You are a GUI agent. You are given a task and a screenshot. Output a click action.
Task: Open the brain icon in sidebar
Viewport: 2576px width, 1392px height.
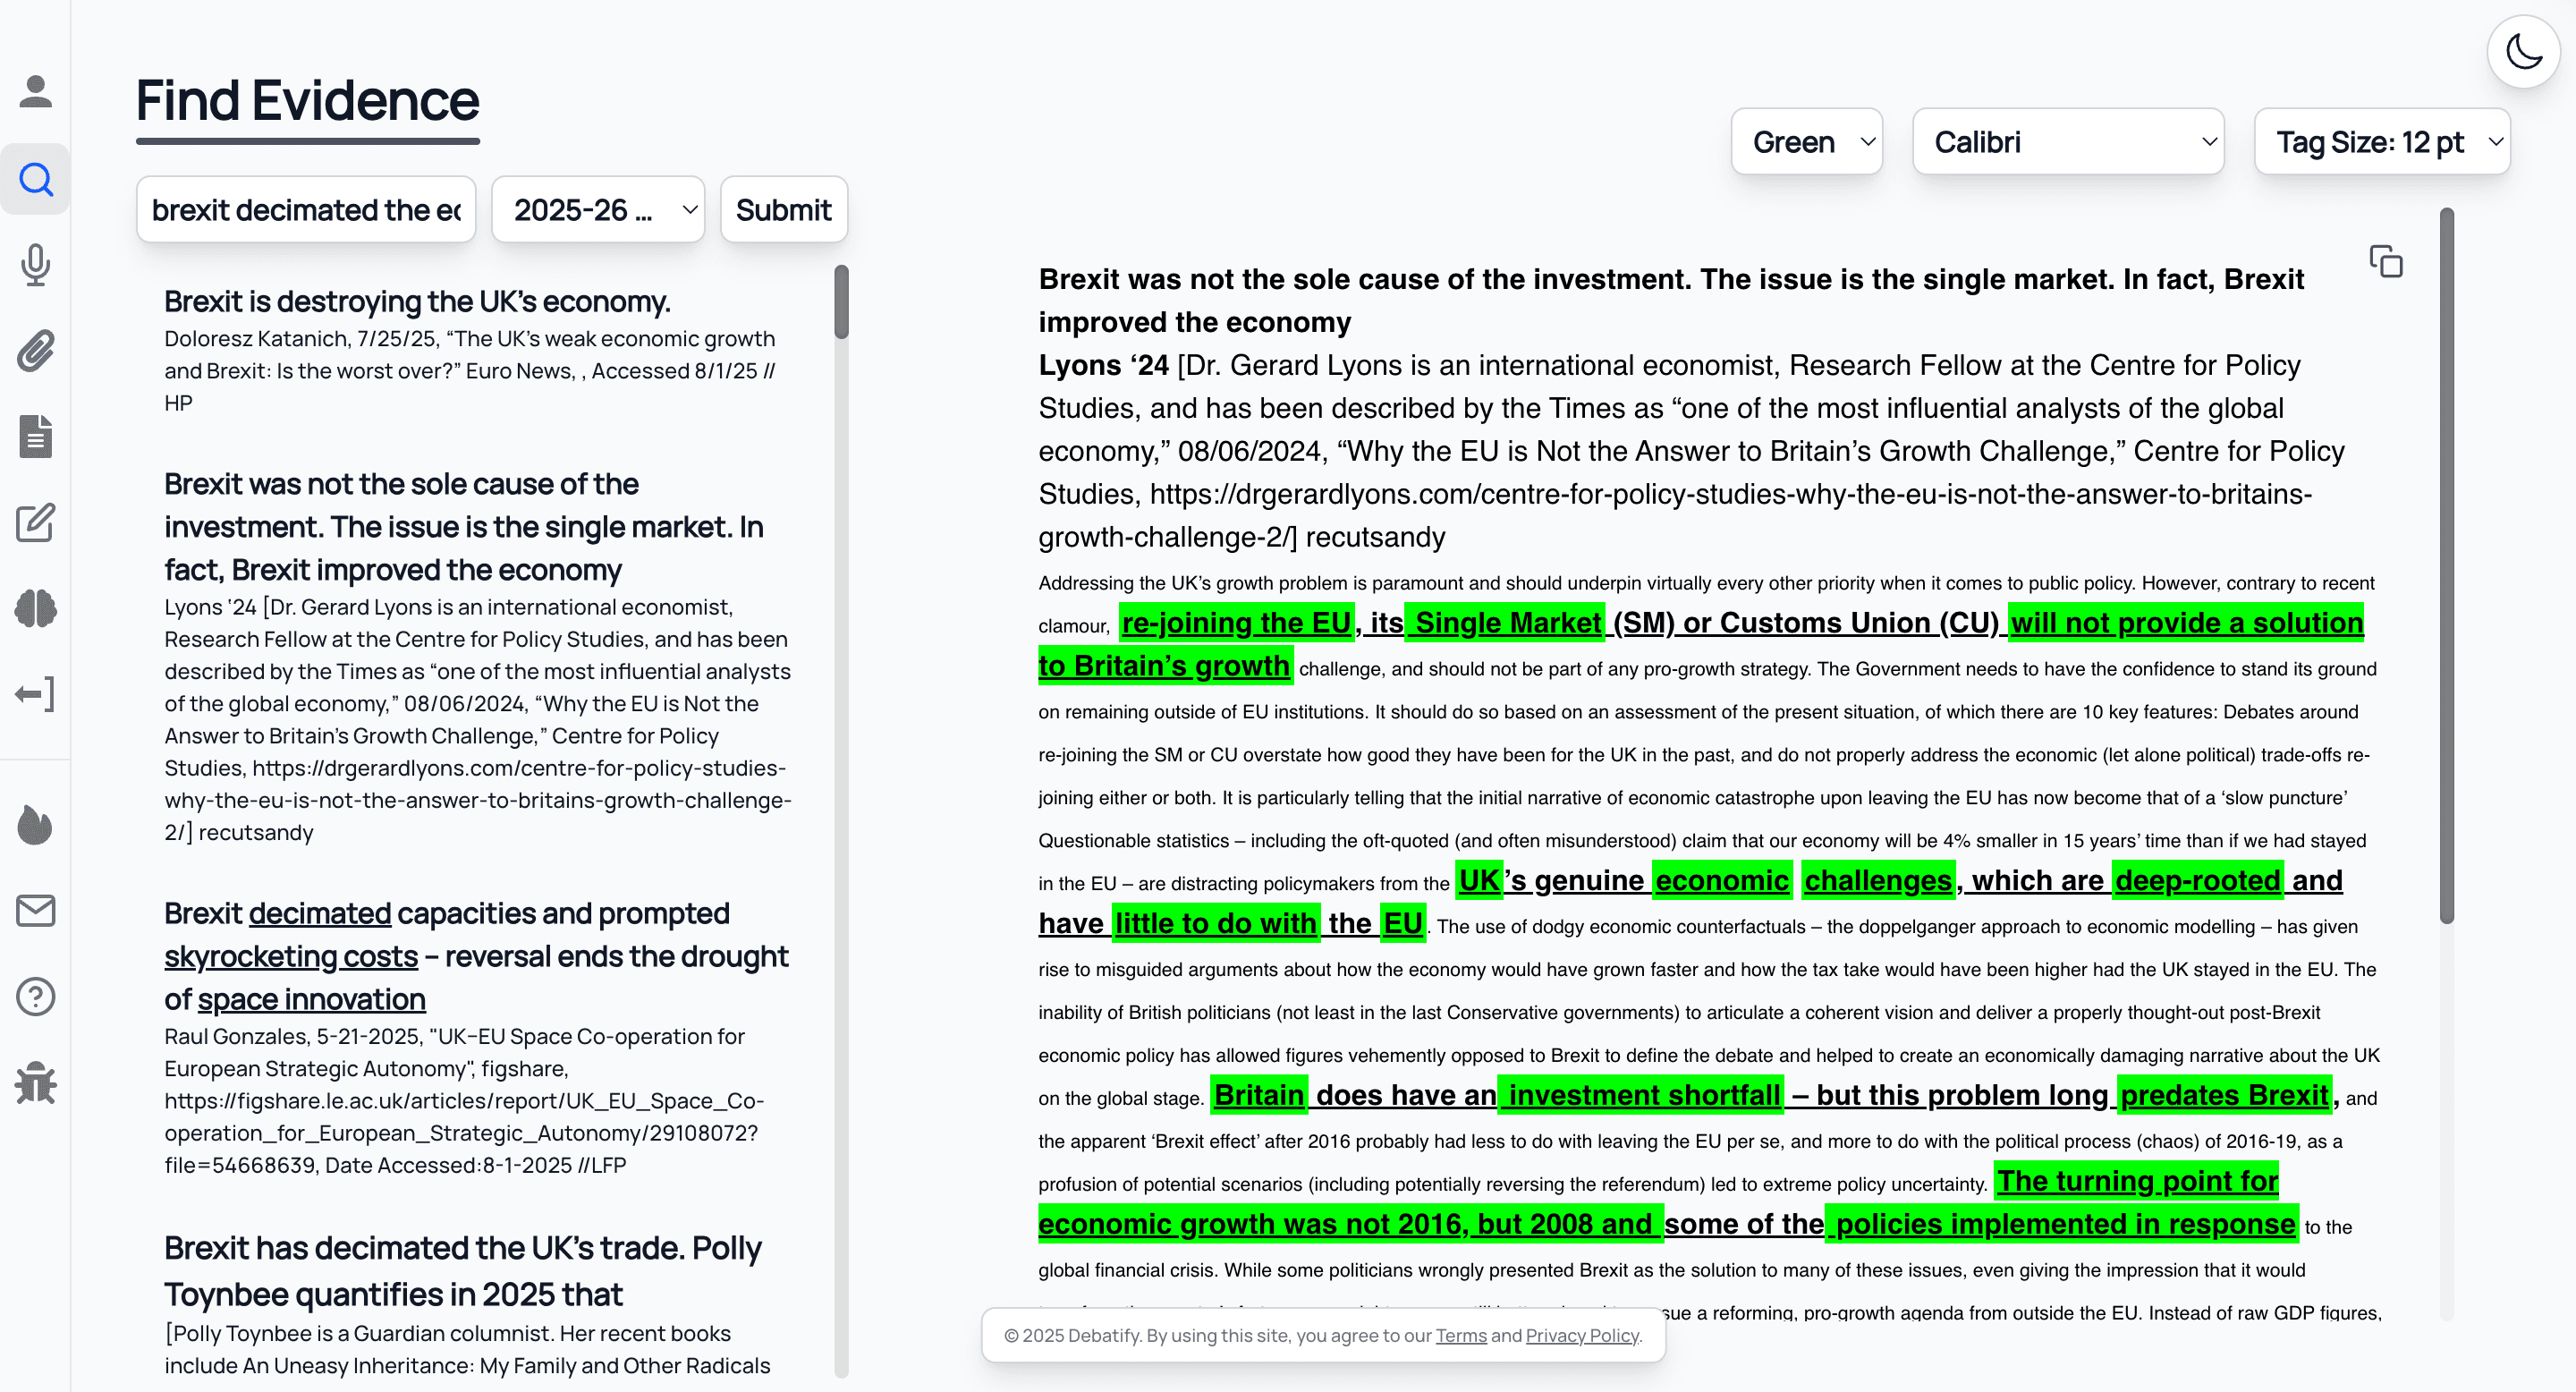[x=35, y=609]
